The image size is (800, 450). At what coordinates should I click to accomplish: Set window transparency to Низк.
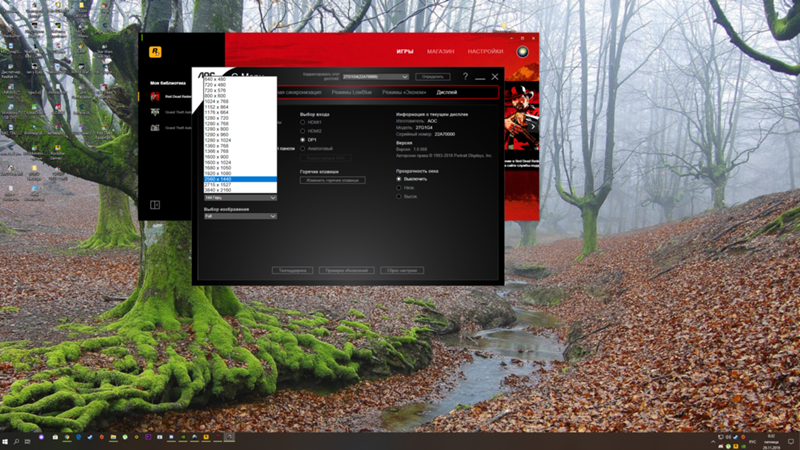pos(399,188)
